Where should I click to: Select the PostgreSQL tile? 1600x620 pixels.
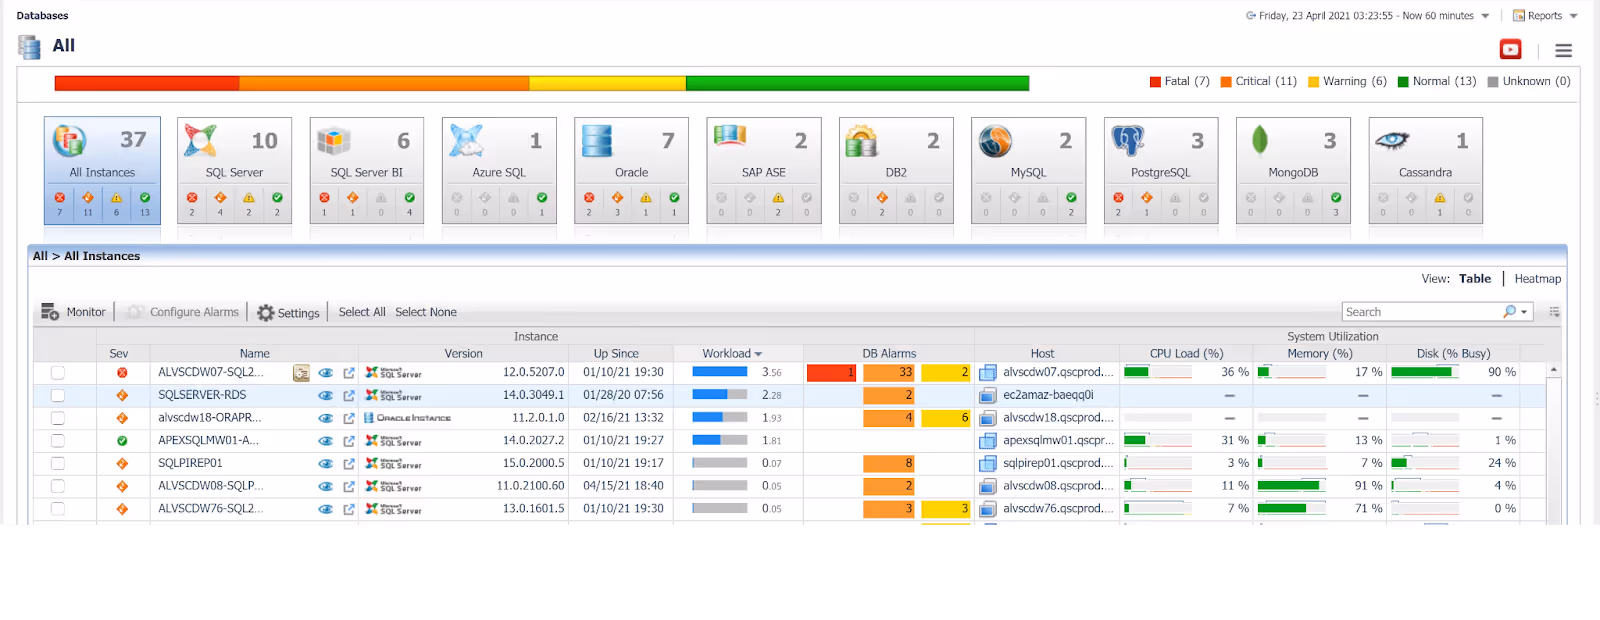[x=1161, y=171]
